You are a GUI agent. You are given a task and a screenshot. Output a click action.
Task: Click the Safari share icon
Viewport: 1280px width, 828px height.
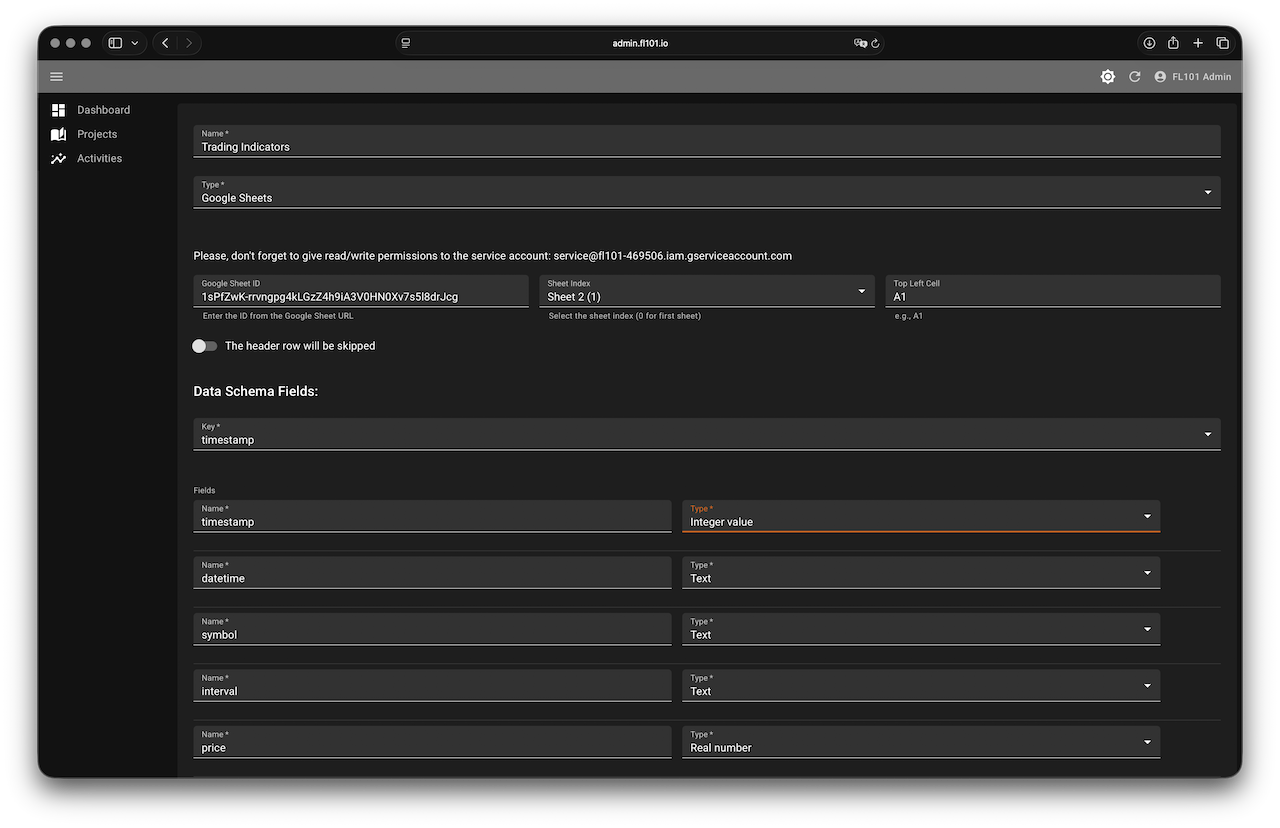point(1173,43)
